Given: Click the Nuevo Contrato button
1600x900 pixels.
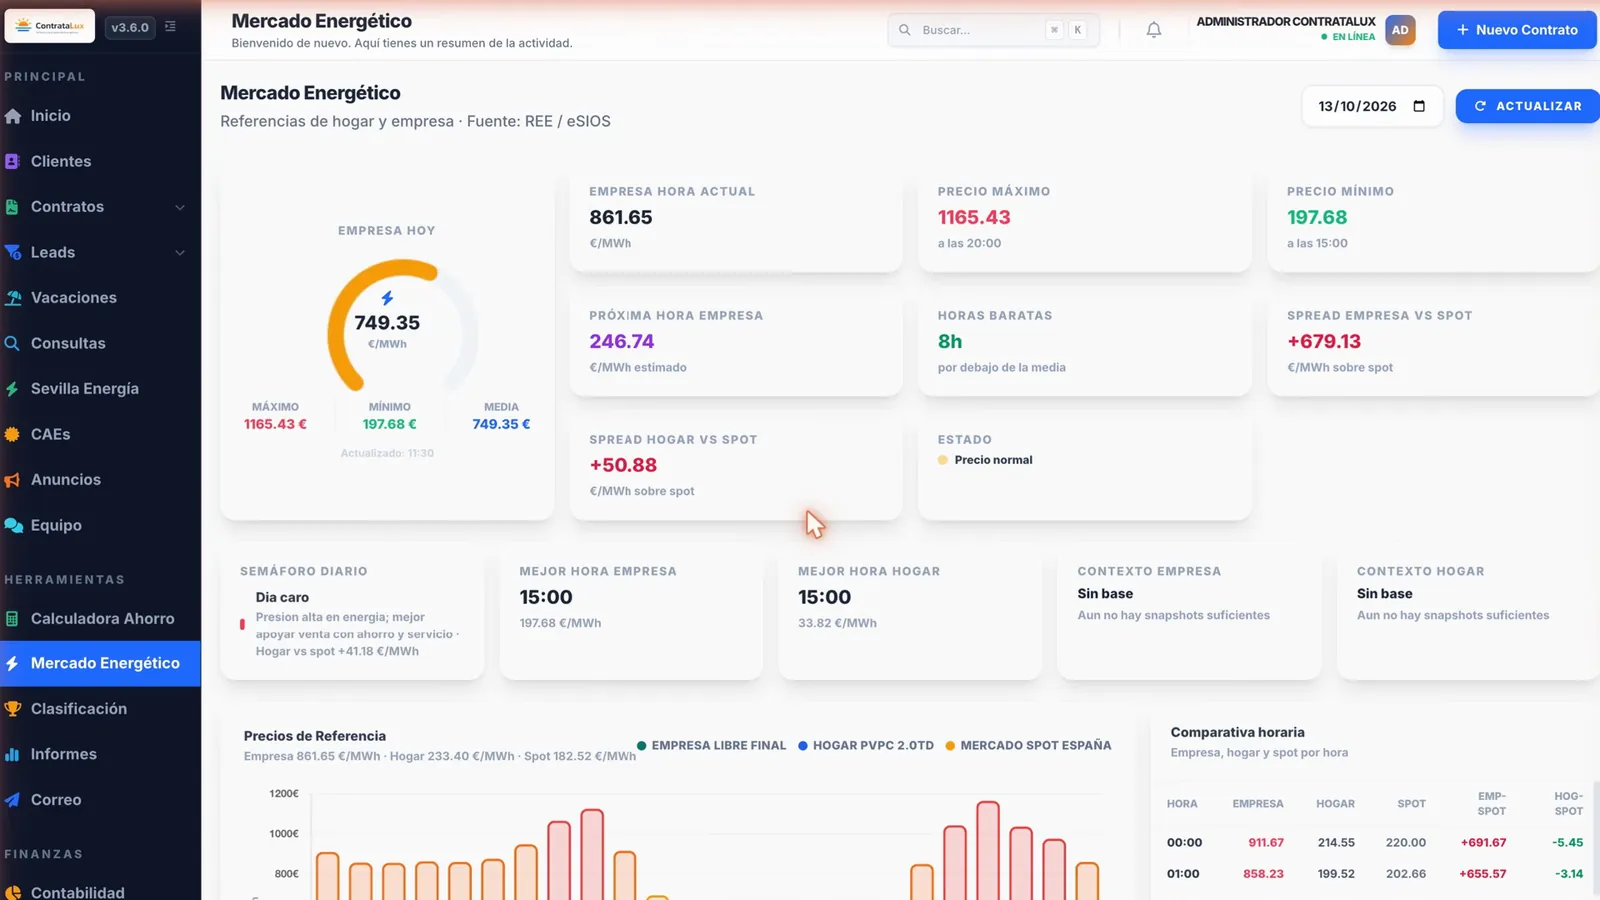Looking at the screenshot, I should click(1517, 30).
